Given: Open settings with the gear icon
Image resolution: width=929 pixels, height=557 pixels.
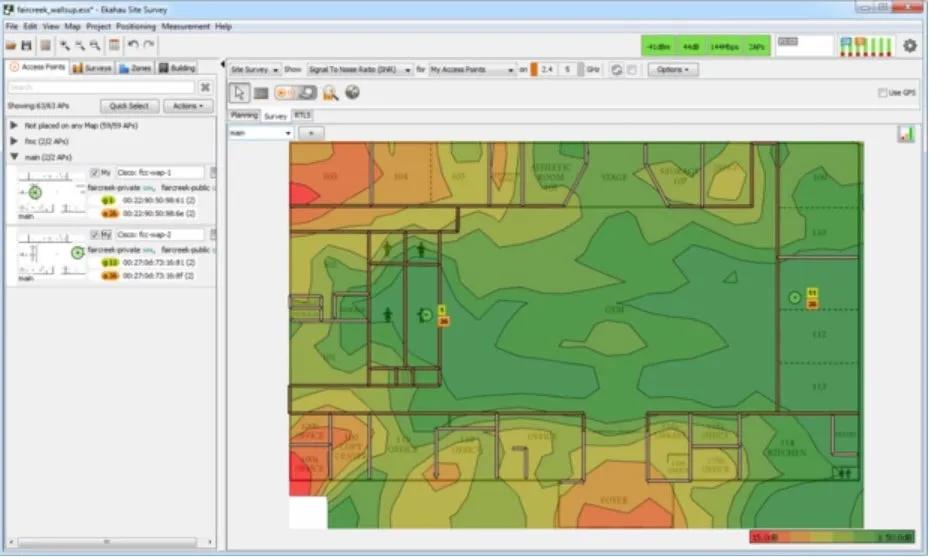Looking at the screenshot, I should (910, 46).
